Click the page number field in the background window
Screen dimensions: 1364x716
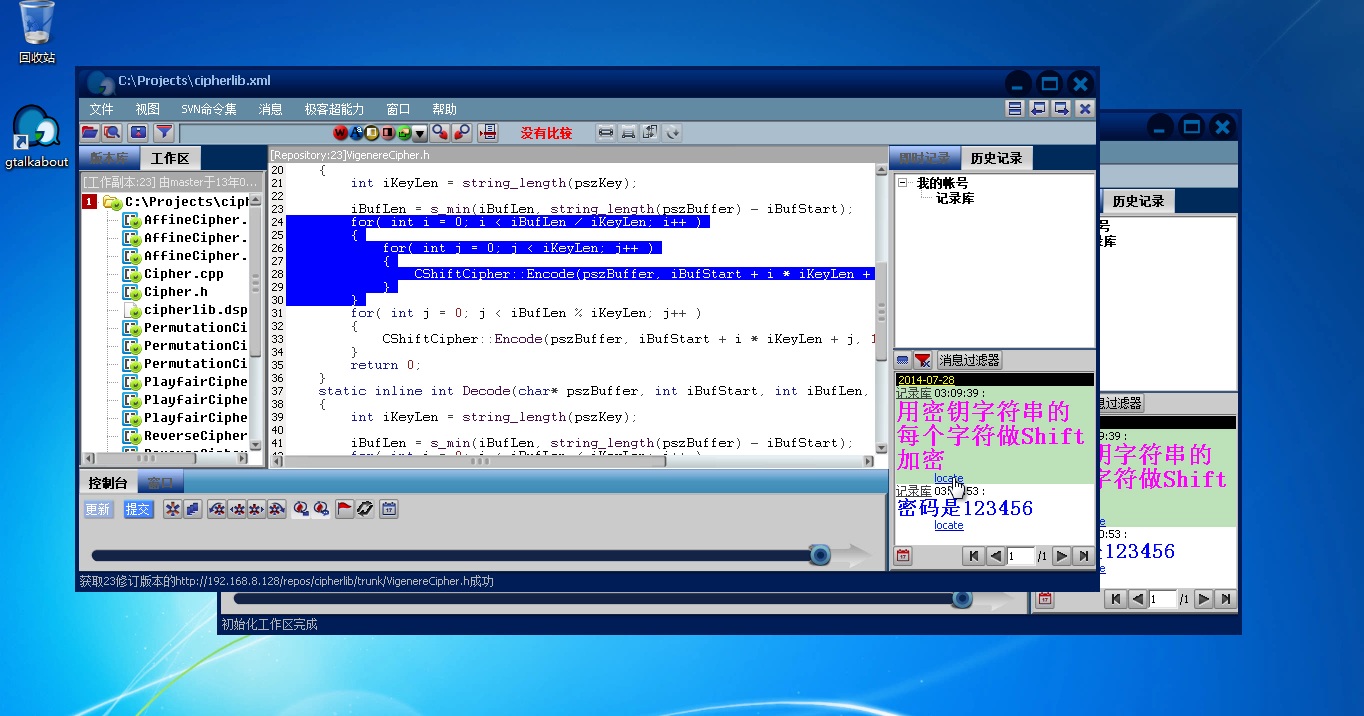coord(1163,599)
